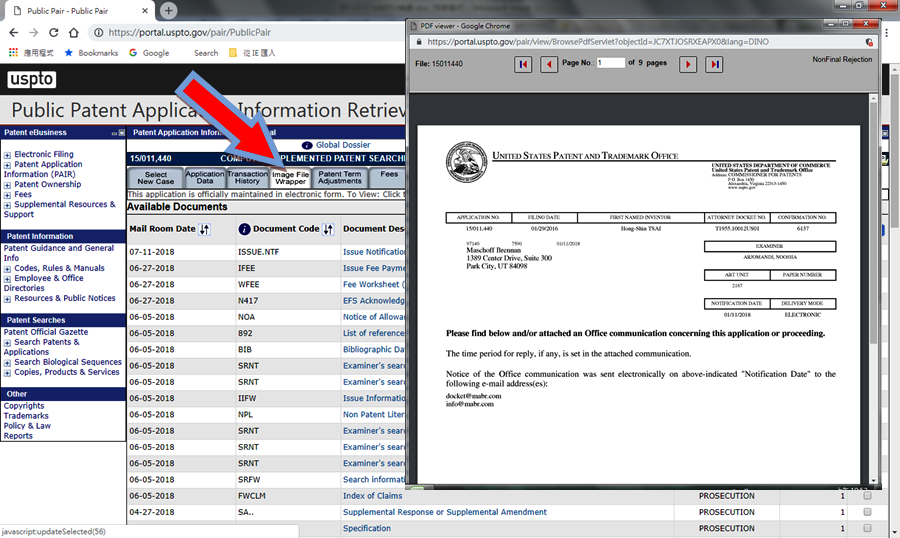Go to next page in PDF viewer
Image resolution: width=900 pixels, height=538 pixels.
[688, 64]
